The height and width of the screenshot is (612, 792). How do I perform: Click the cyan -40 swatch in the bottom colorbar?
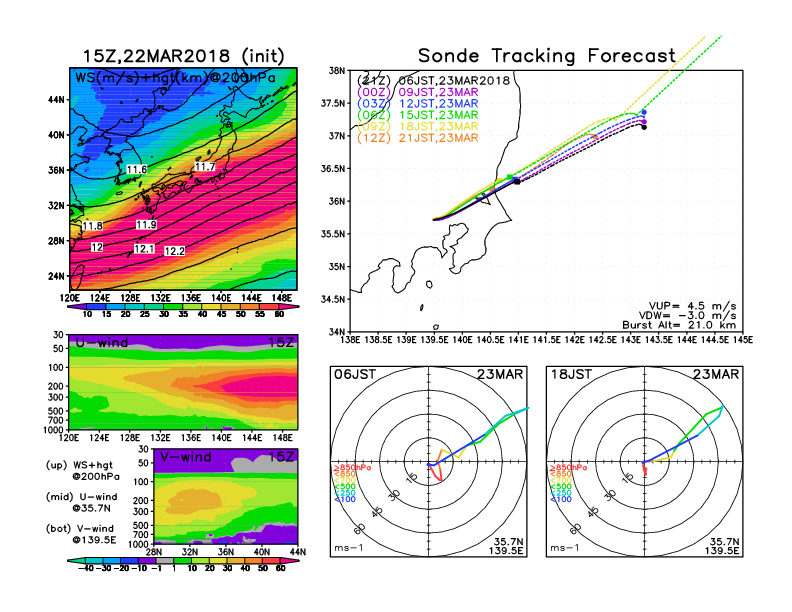[x=75, y=560]
